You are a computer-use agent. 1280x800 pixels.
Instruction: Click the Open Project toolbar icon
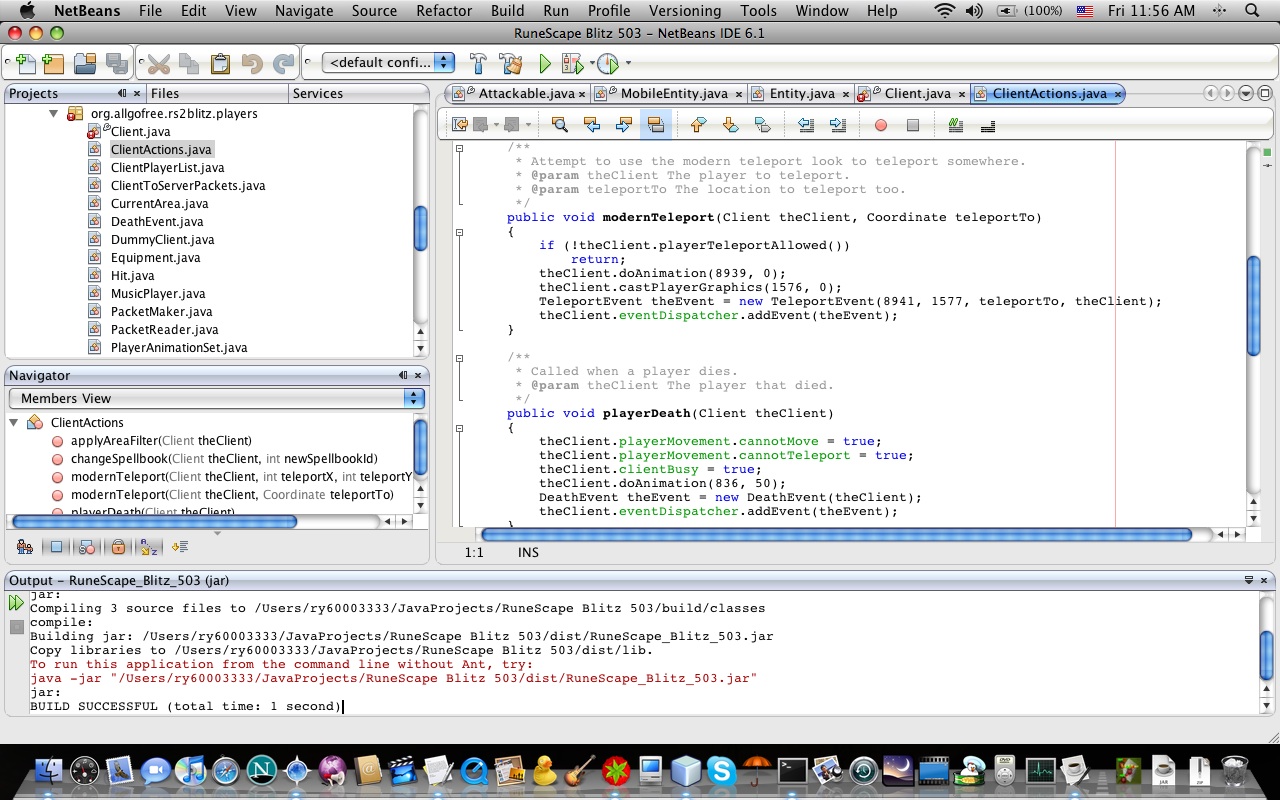(85, 64)
